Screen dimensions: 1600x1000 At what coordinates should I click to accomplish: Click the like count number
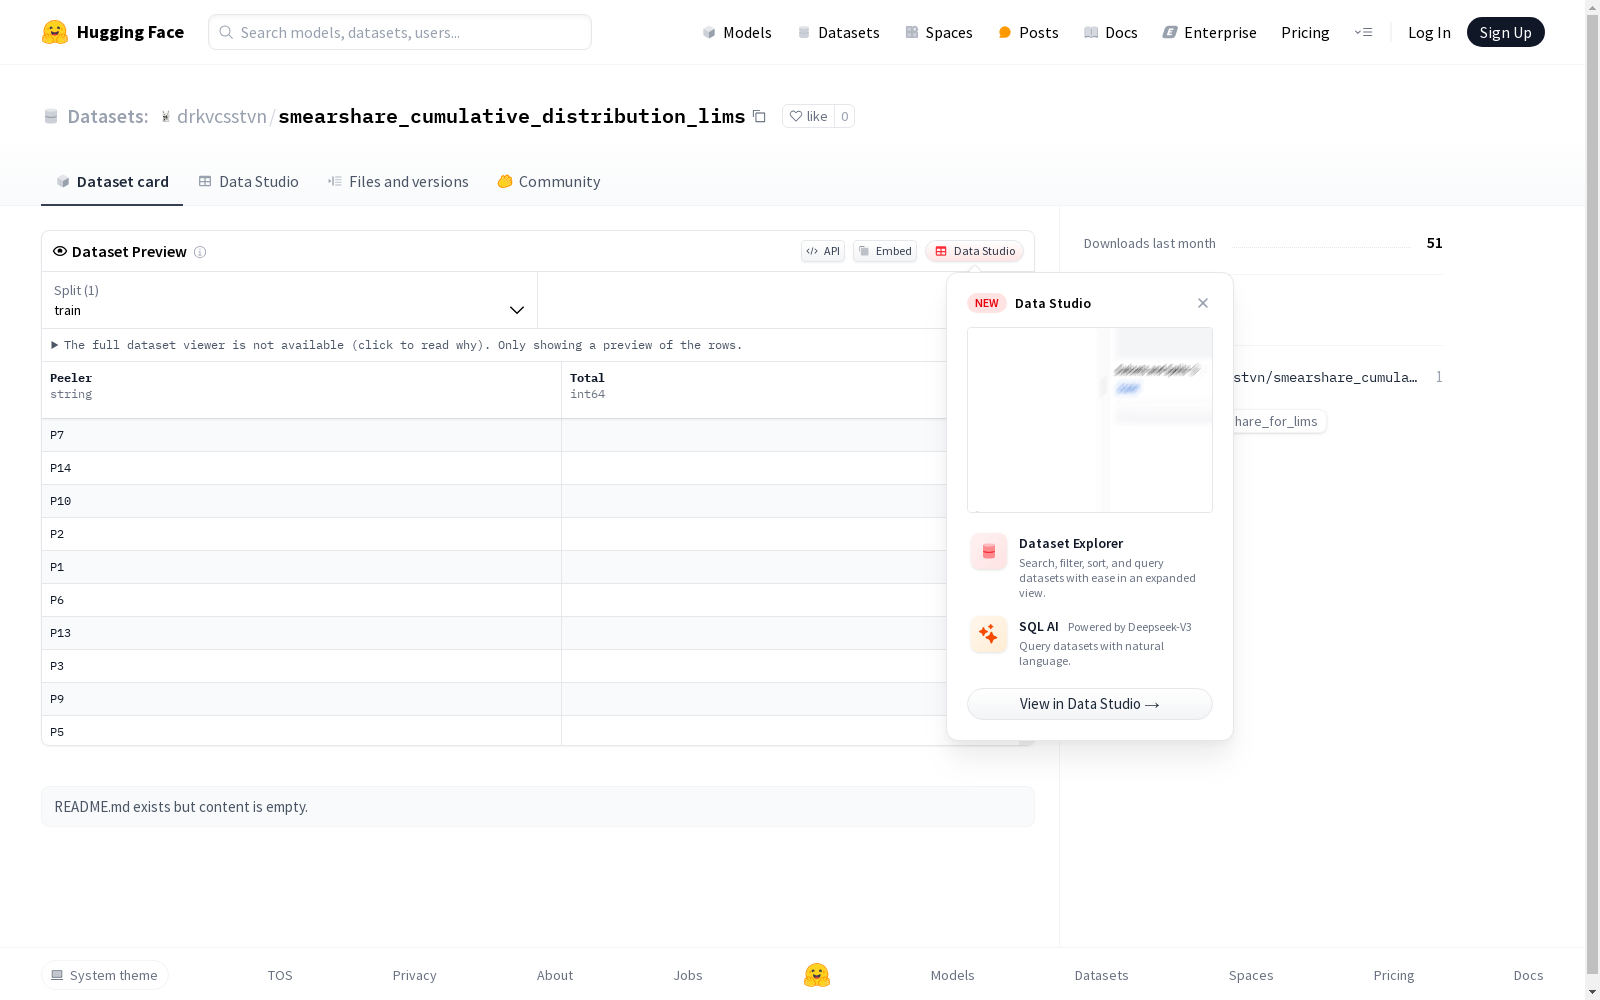pyautogui.click(x=845, y=116)
